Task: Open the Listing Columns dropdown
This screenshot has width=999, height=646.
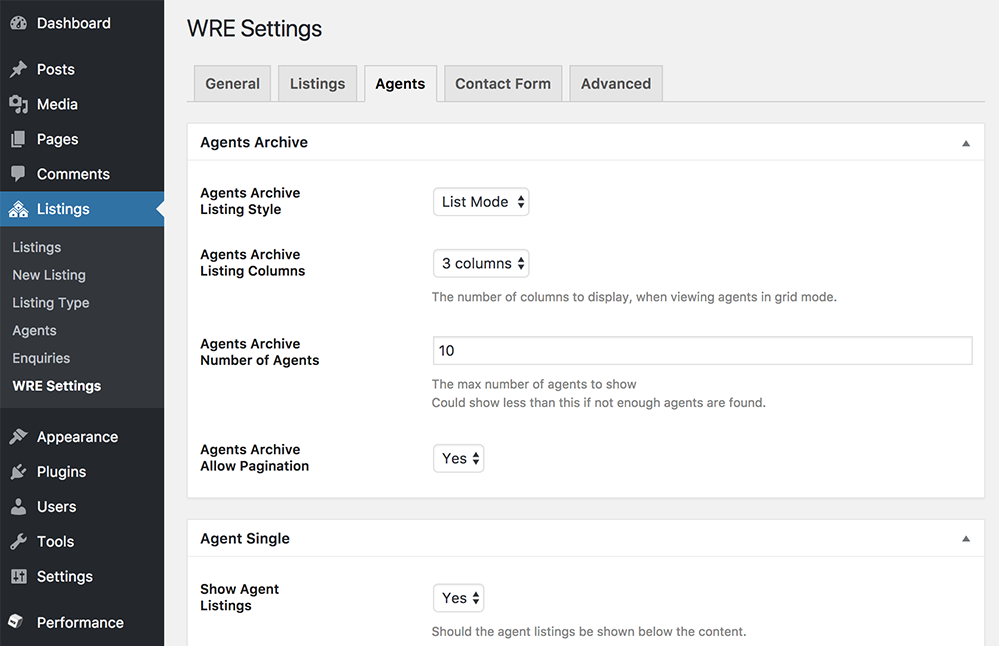Action: pos(481,264)
